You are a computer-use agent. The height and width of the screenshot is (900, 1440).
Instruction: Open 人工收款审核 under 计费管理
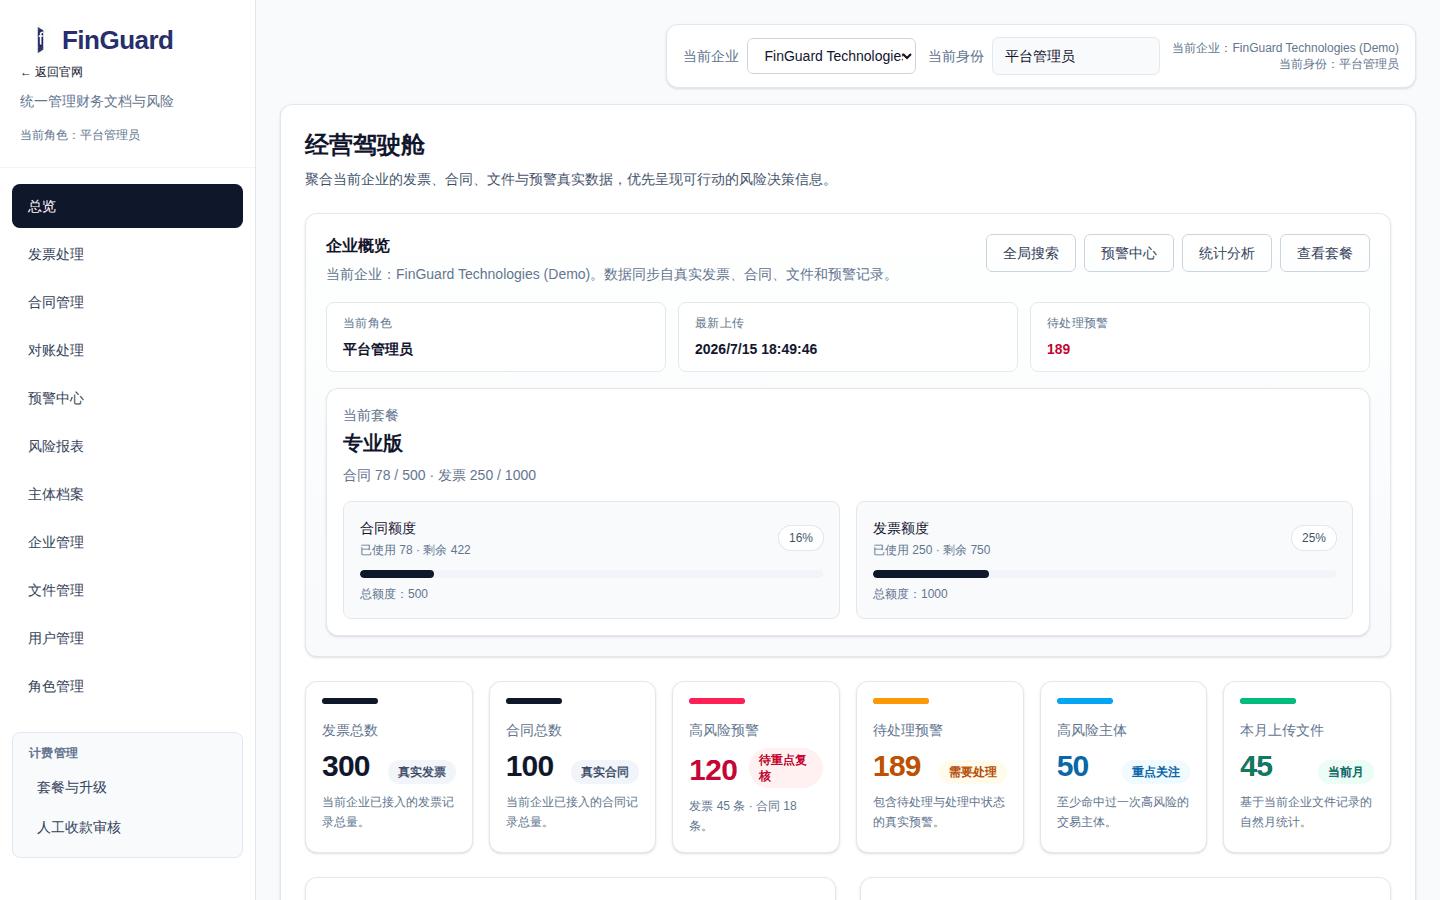pos(127,827)
